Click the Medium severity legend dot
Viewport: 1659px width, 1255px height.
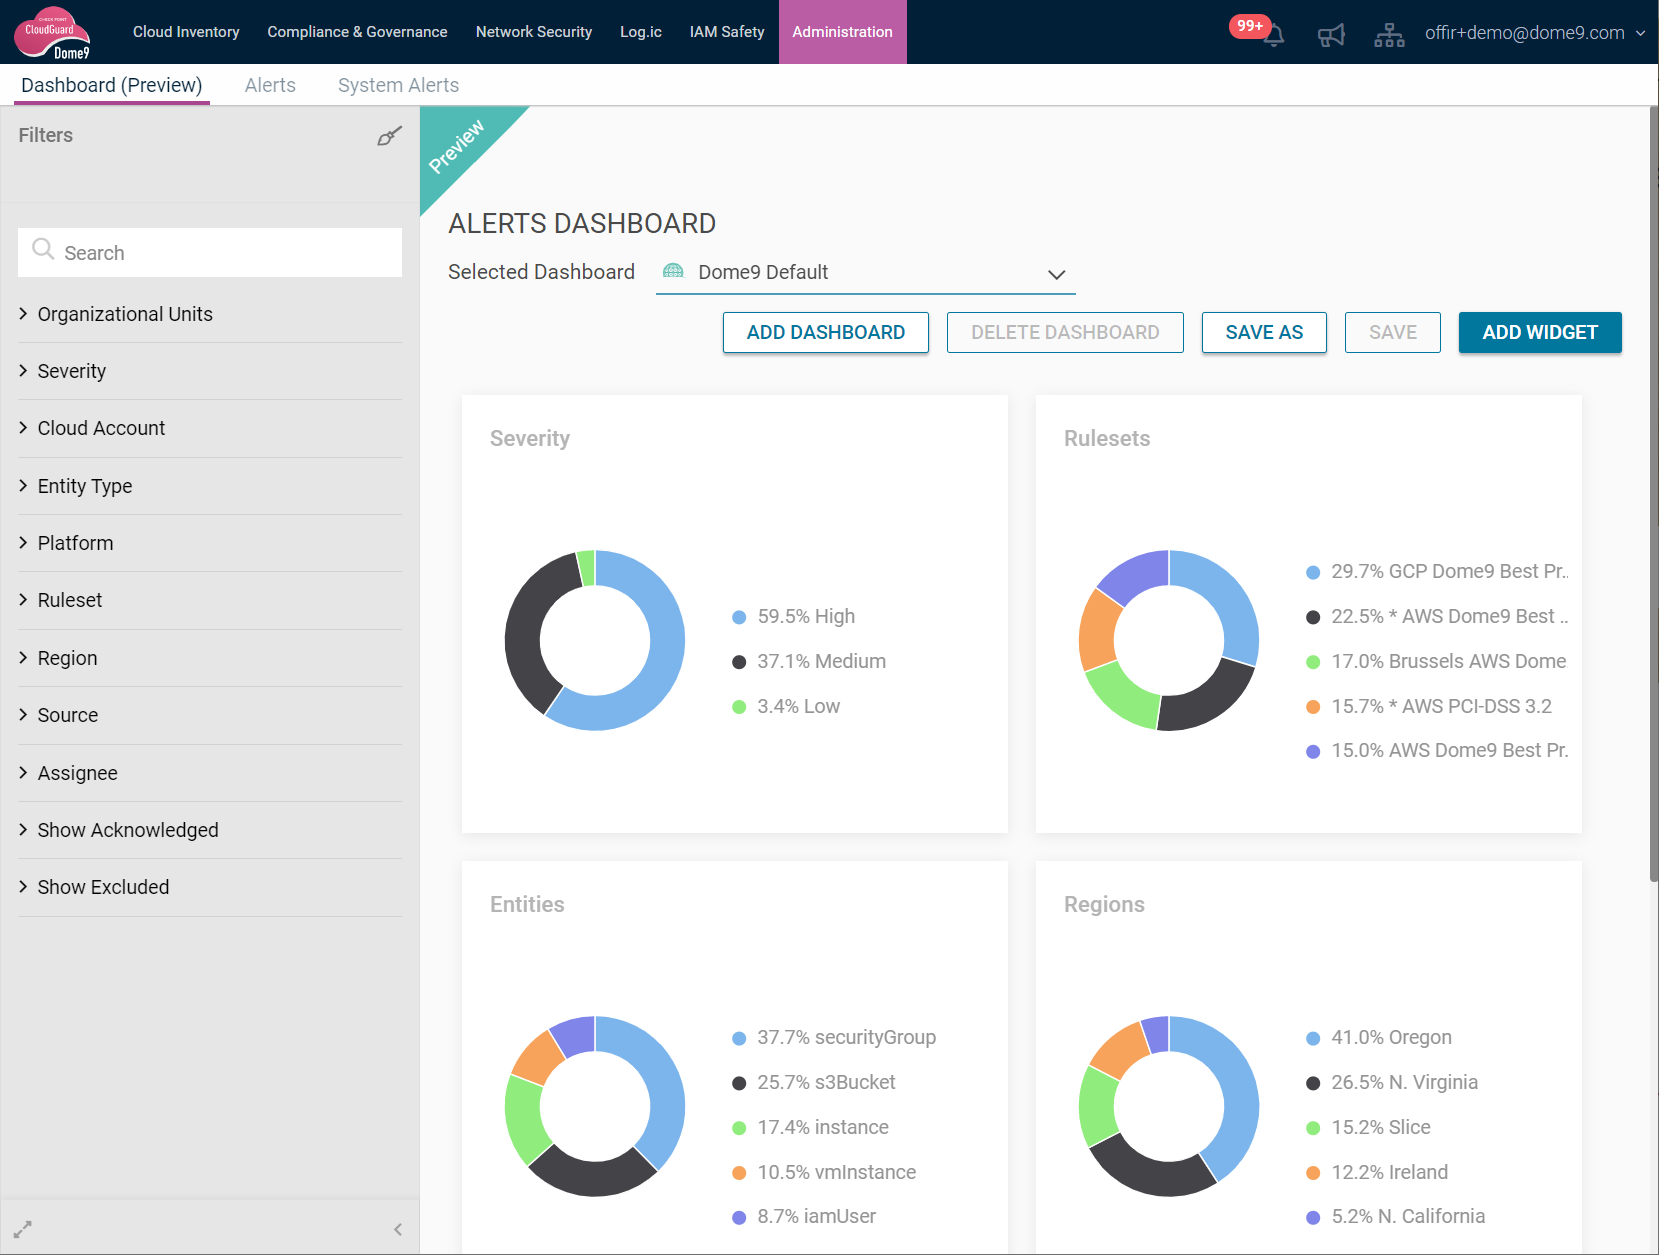click(739, 662)
